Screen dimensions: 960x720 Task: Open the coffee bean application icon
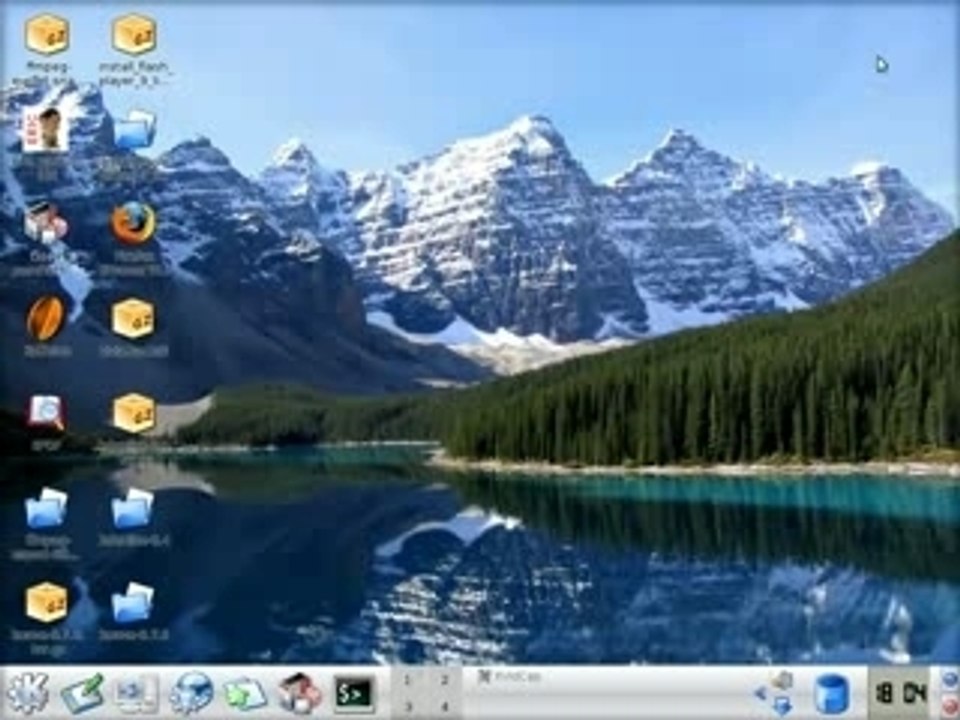[x=46, y=318]
